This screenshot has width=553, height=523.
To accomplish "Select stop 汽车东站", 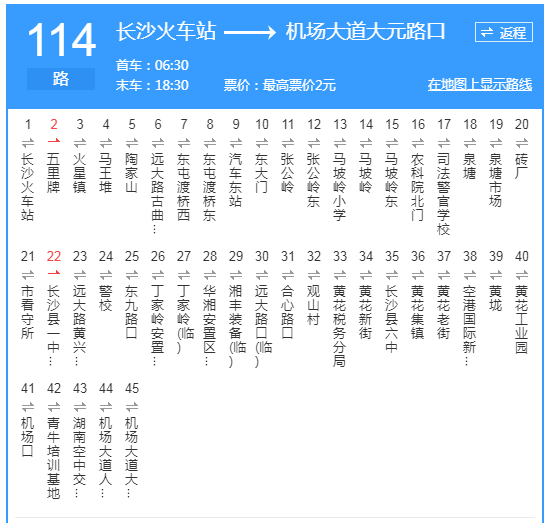I will (x=236, y=180).
